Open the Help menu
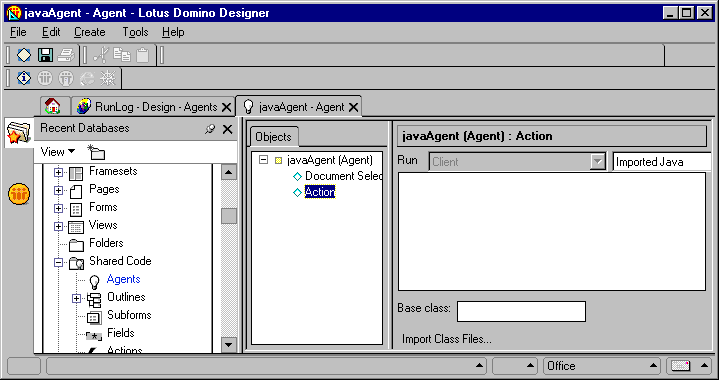Screen dimensions: 719x380 (173, 32)
